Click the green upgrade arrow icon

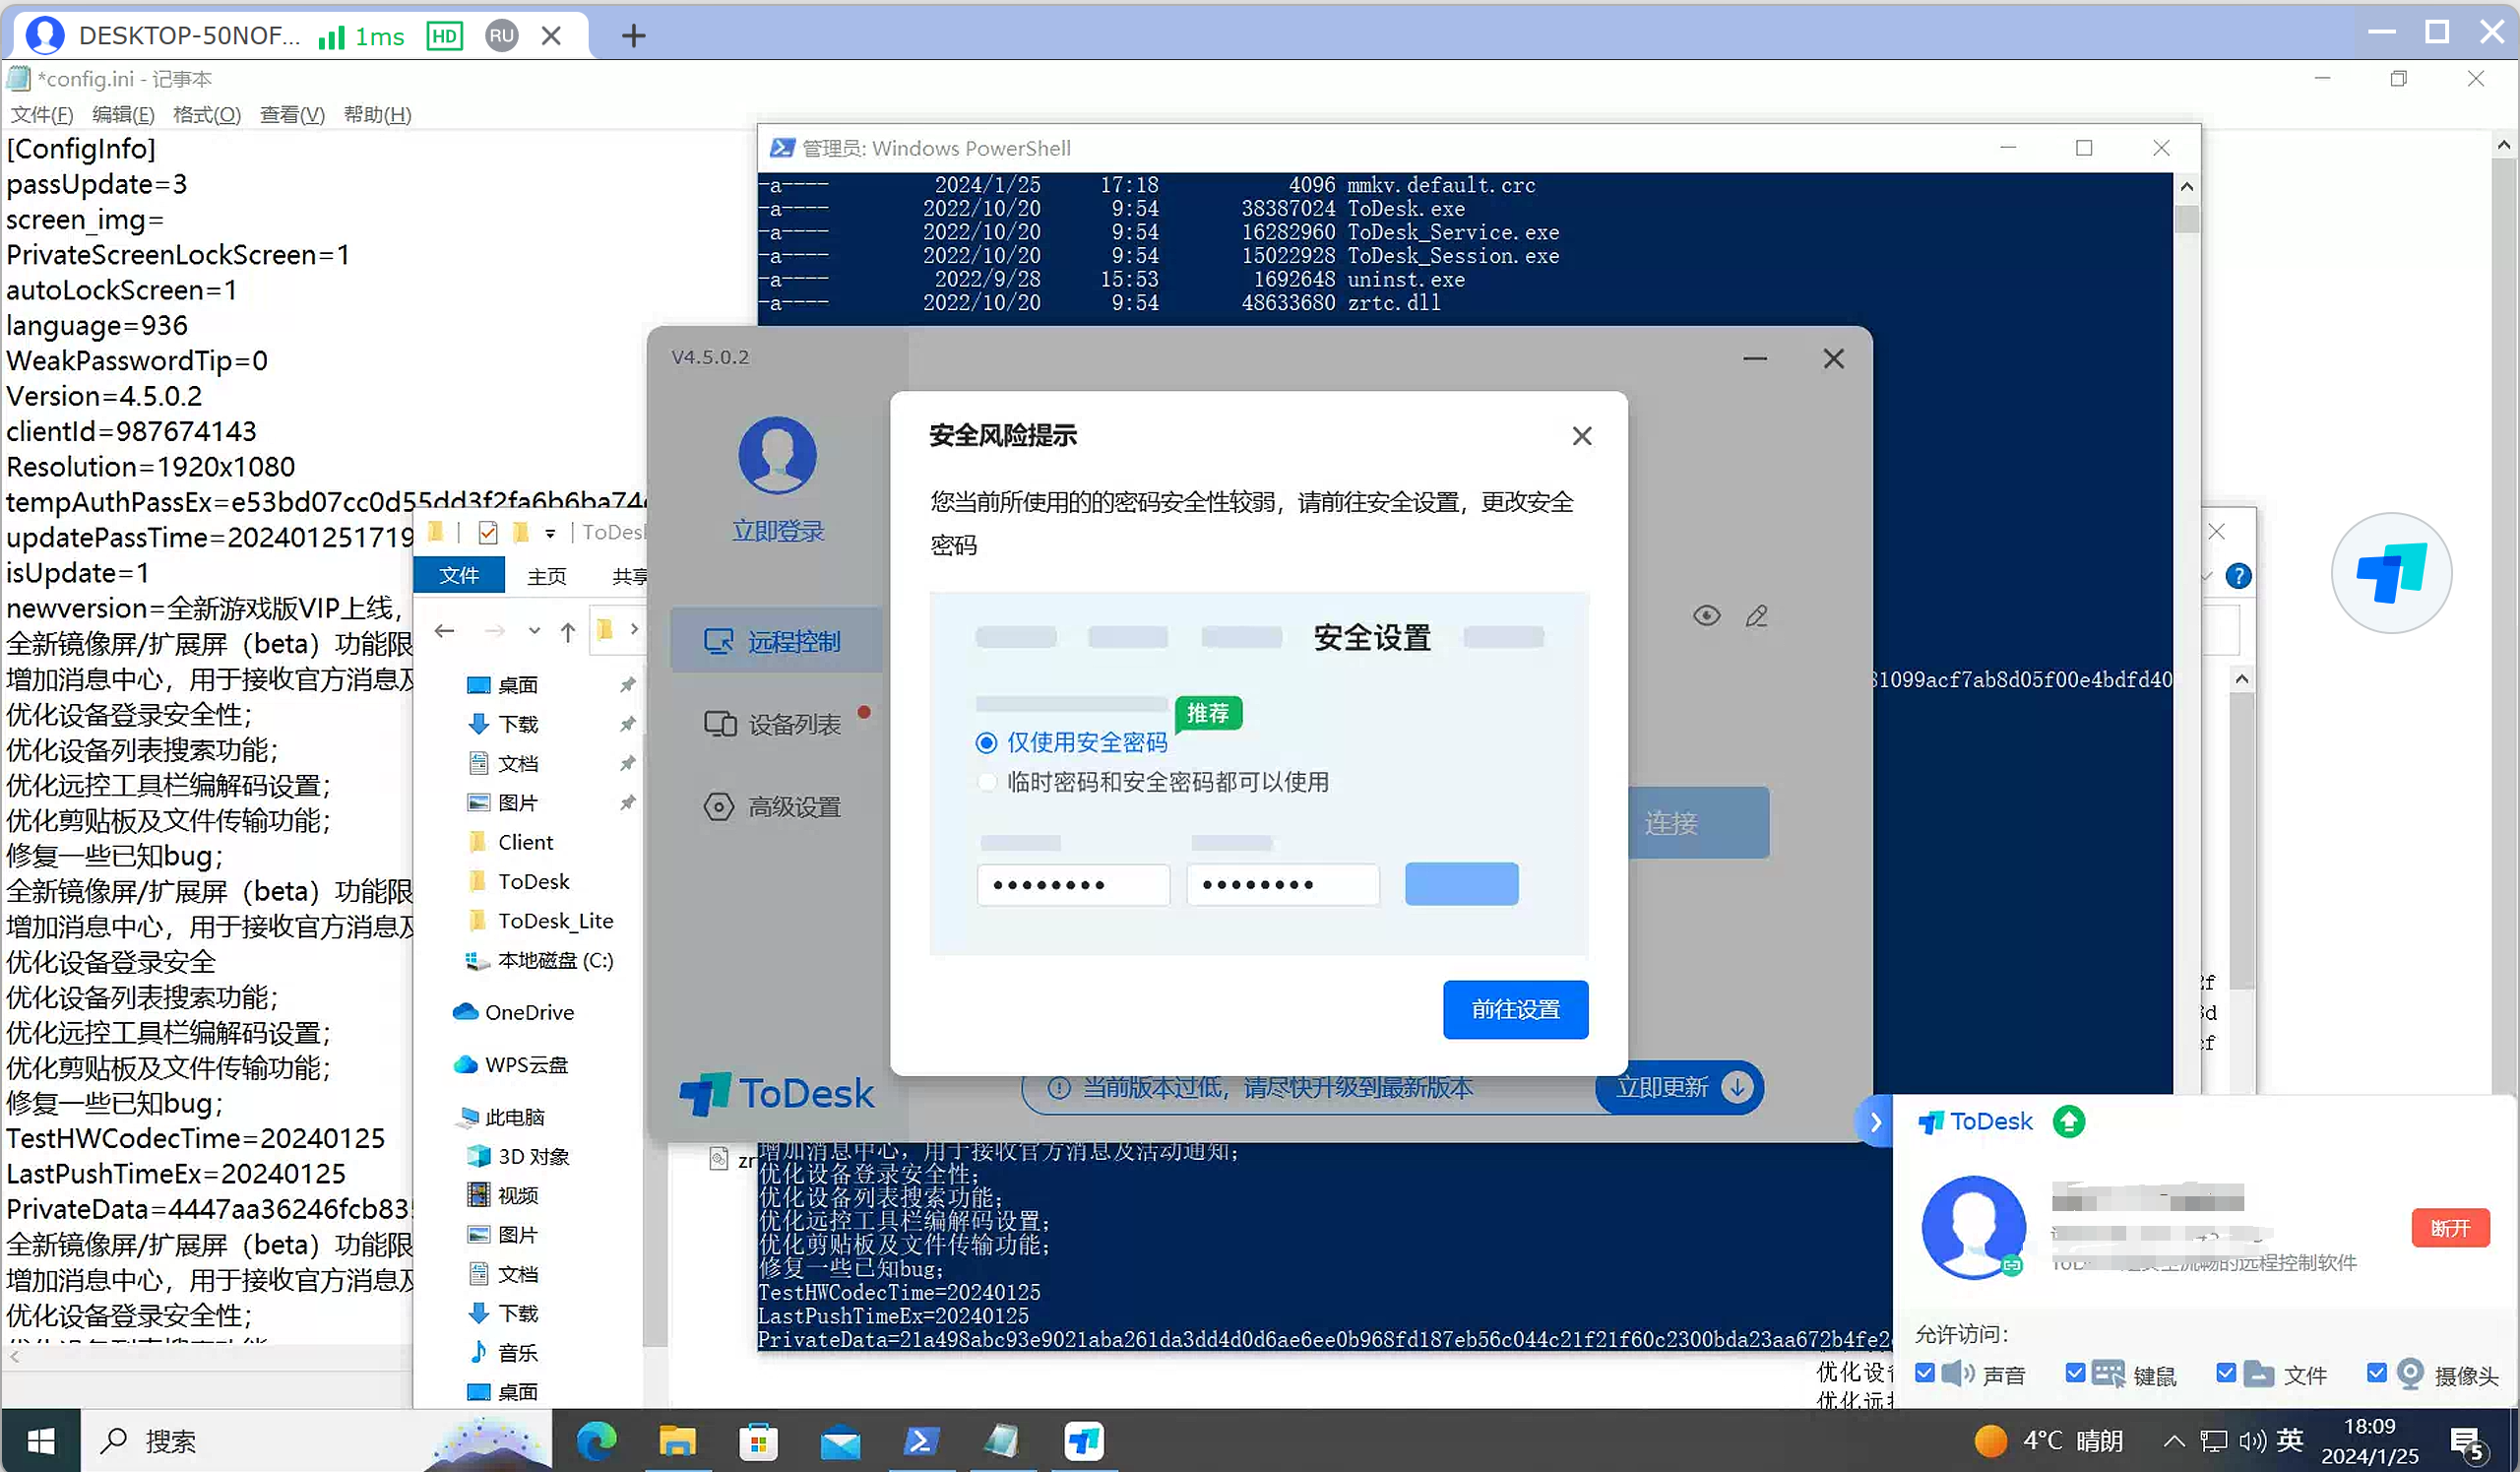point(2068,1122)
